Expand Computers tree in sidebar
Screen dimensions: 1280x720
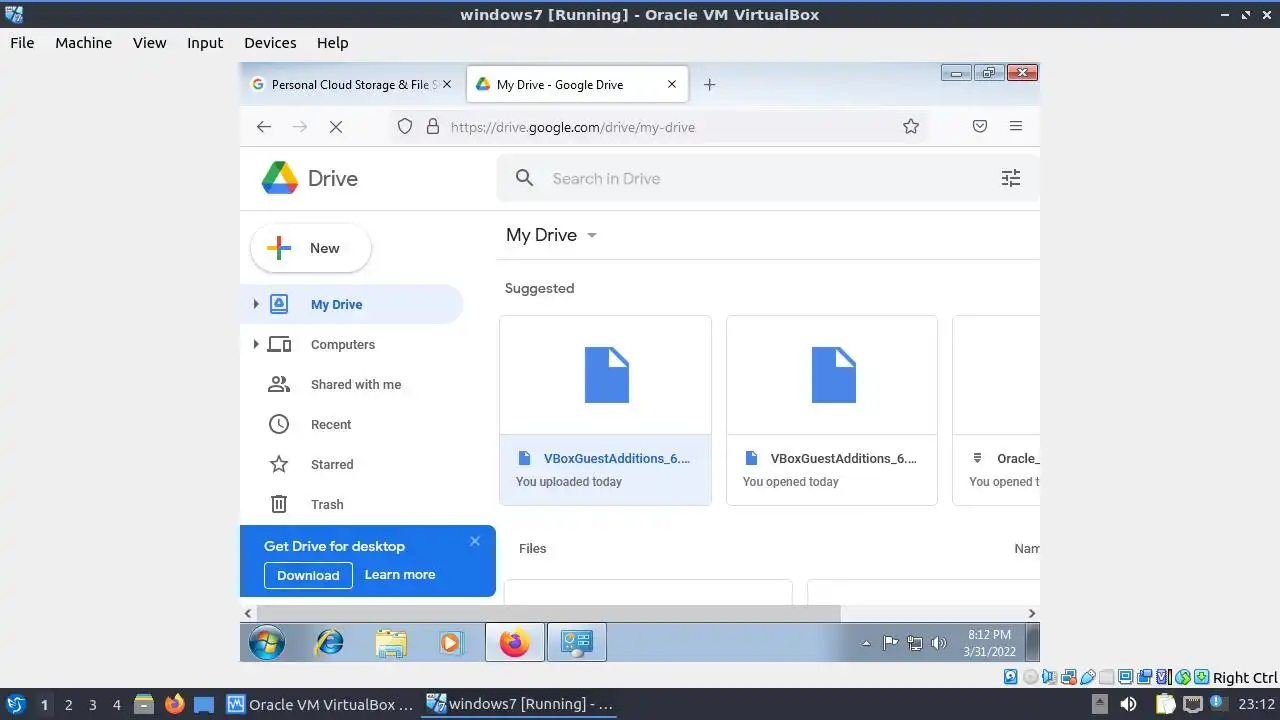pyautogui.click(x=256, y=344)
